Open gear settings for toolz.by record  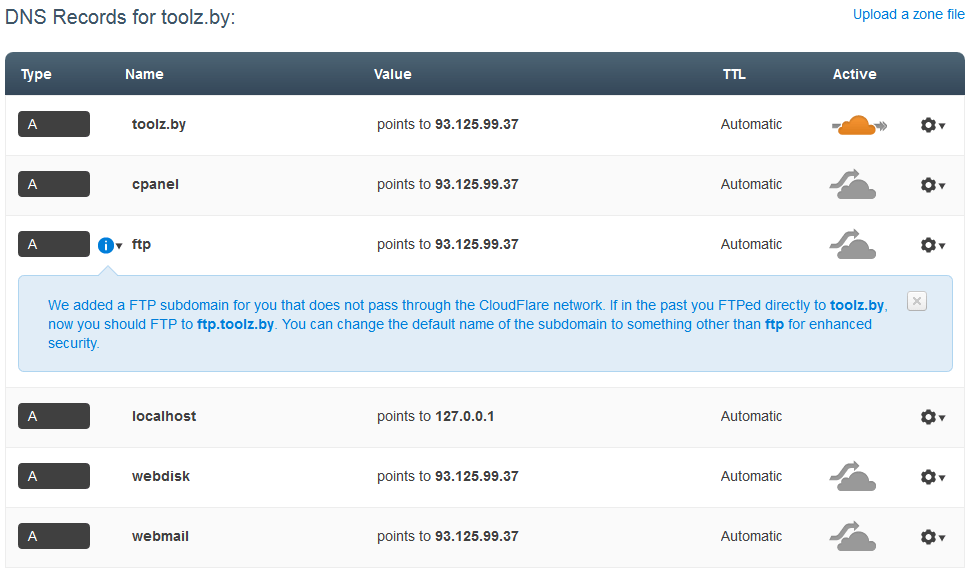pos(932,125)
